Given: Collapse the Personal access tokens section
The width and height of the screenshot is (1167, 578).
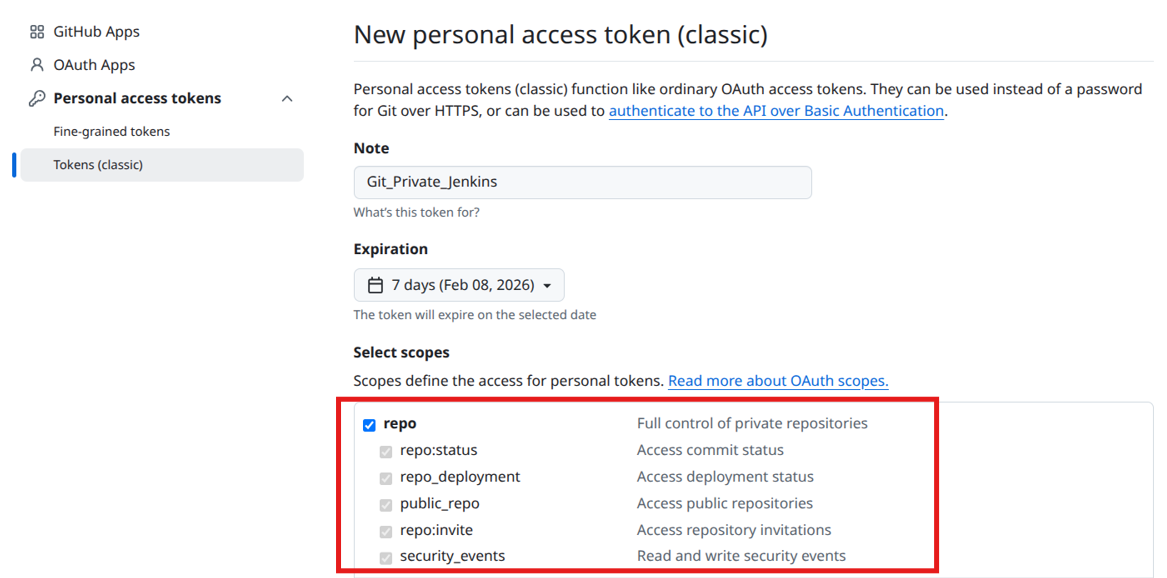Looking at the screenshot, I should [287, 98].
